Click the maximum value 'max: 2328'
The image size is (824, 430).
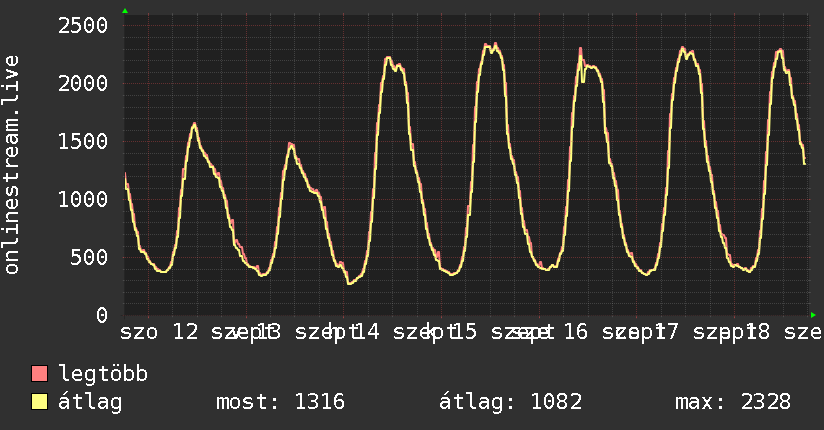(733, 402)
